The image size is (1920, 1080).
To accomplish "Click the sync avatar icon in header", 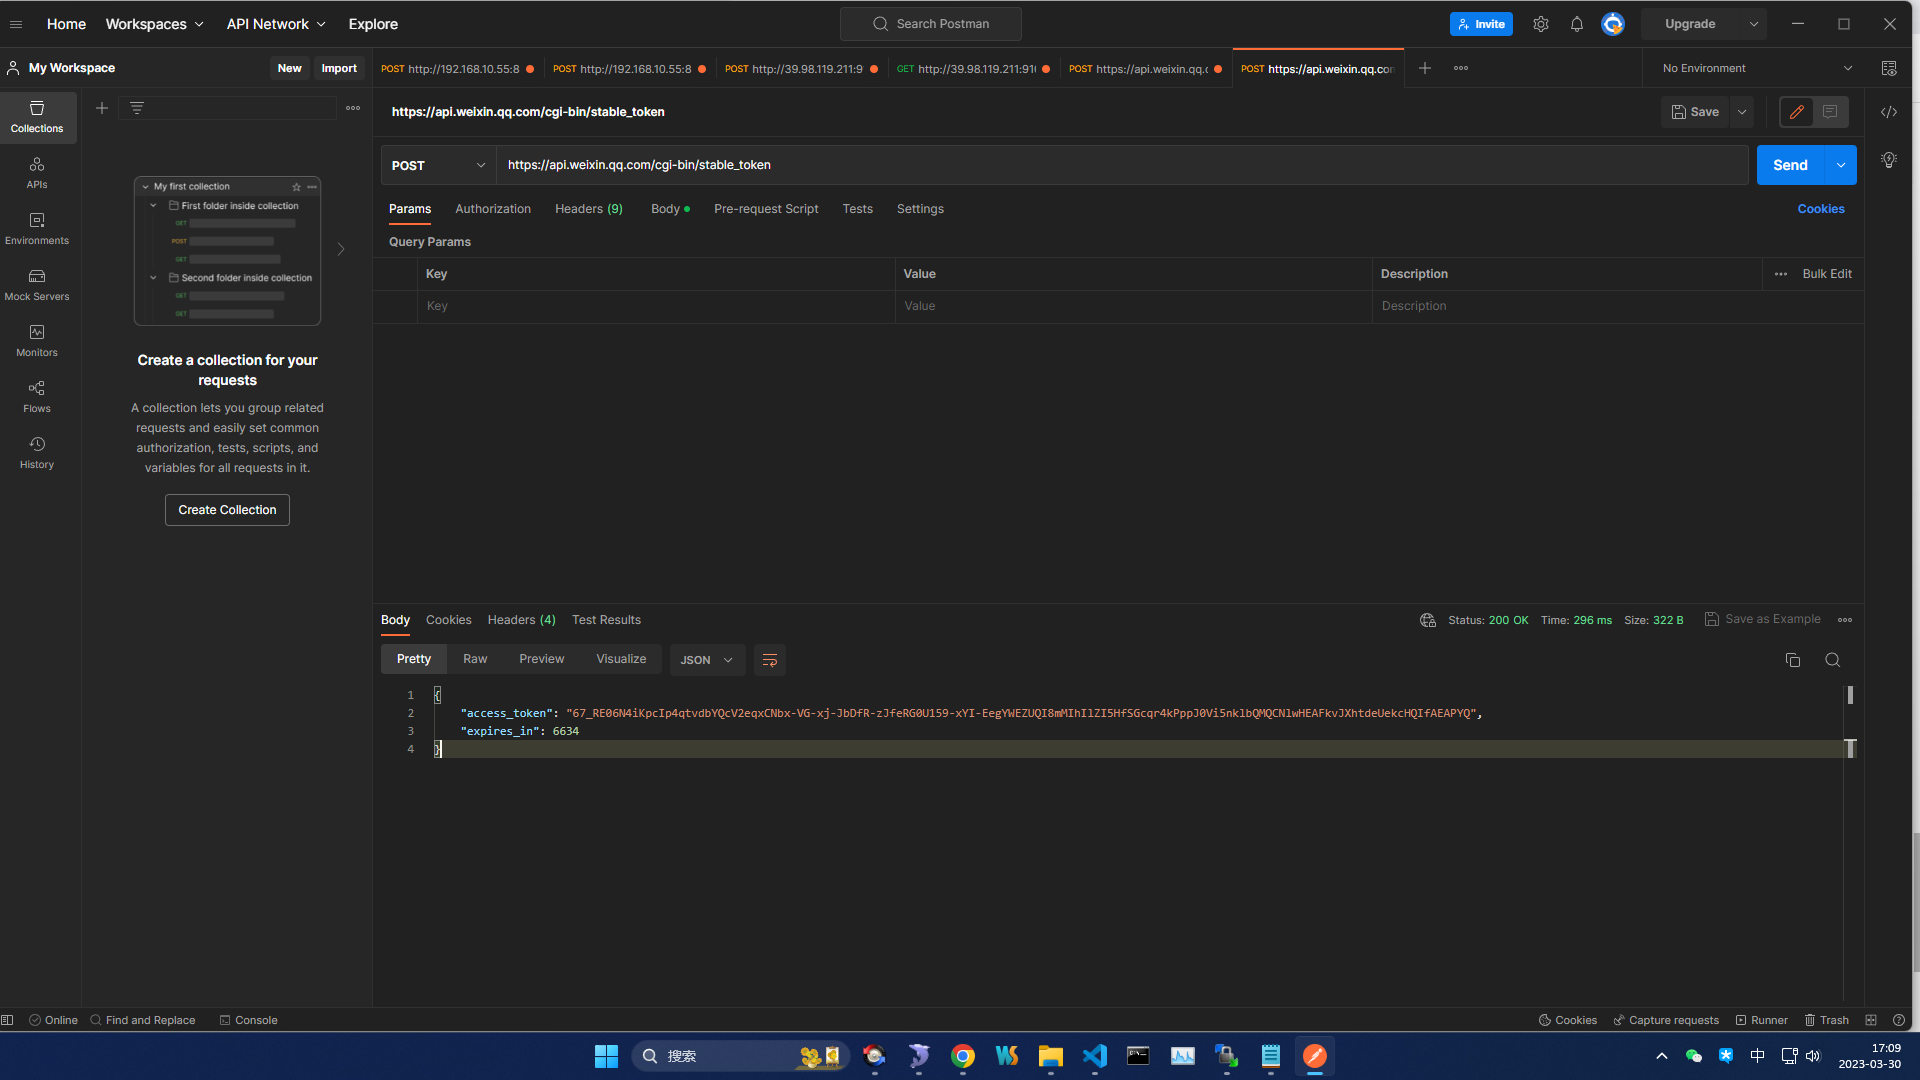I will 1613,24.
